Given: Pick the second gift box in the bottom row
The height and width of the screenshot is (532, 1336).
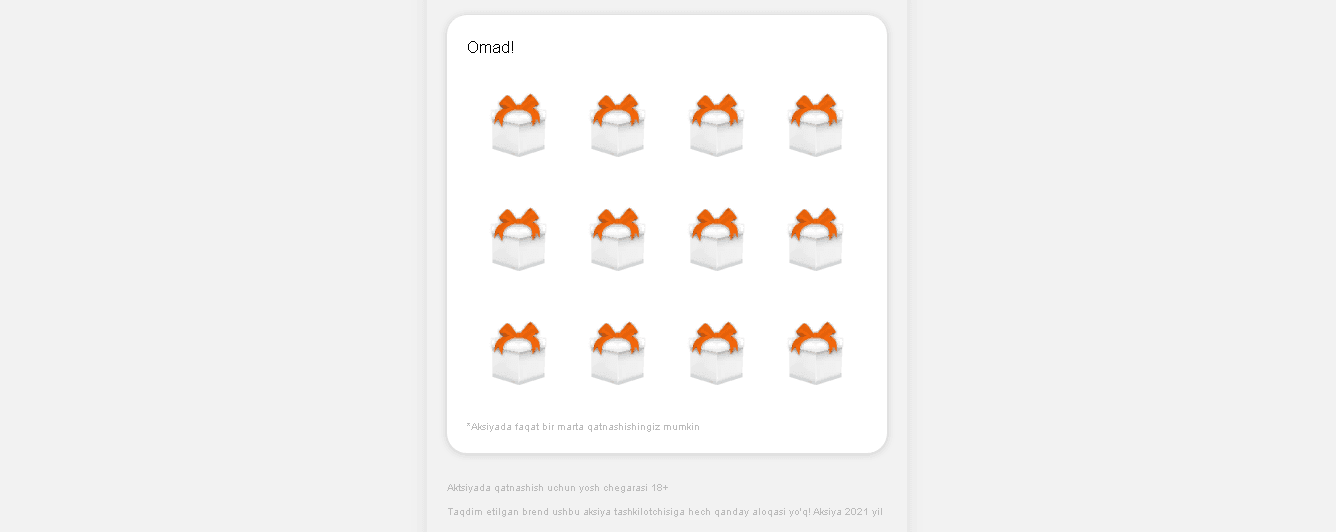Looking at the screenshot, I should click(617, 353).
